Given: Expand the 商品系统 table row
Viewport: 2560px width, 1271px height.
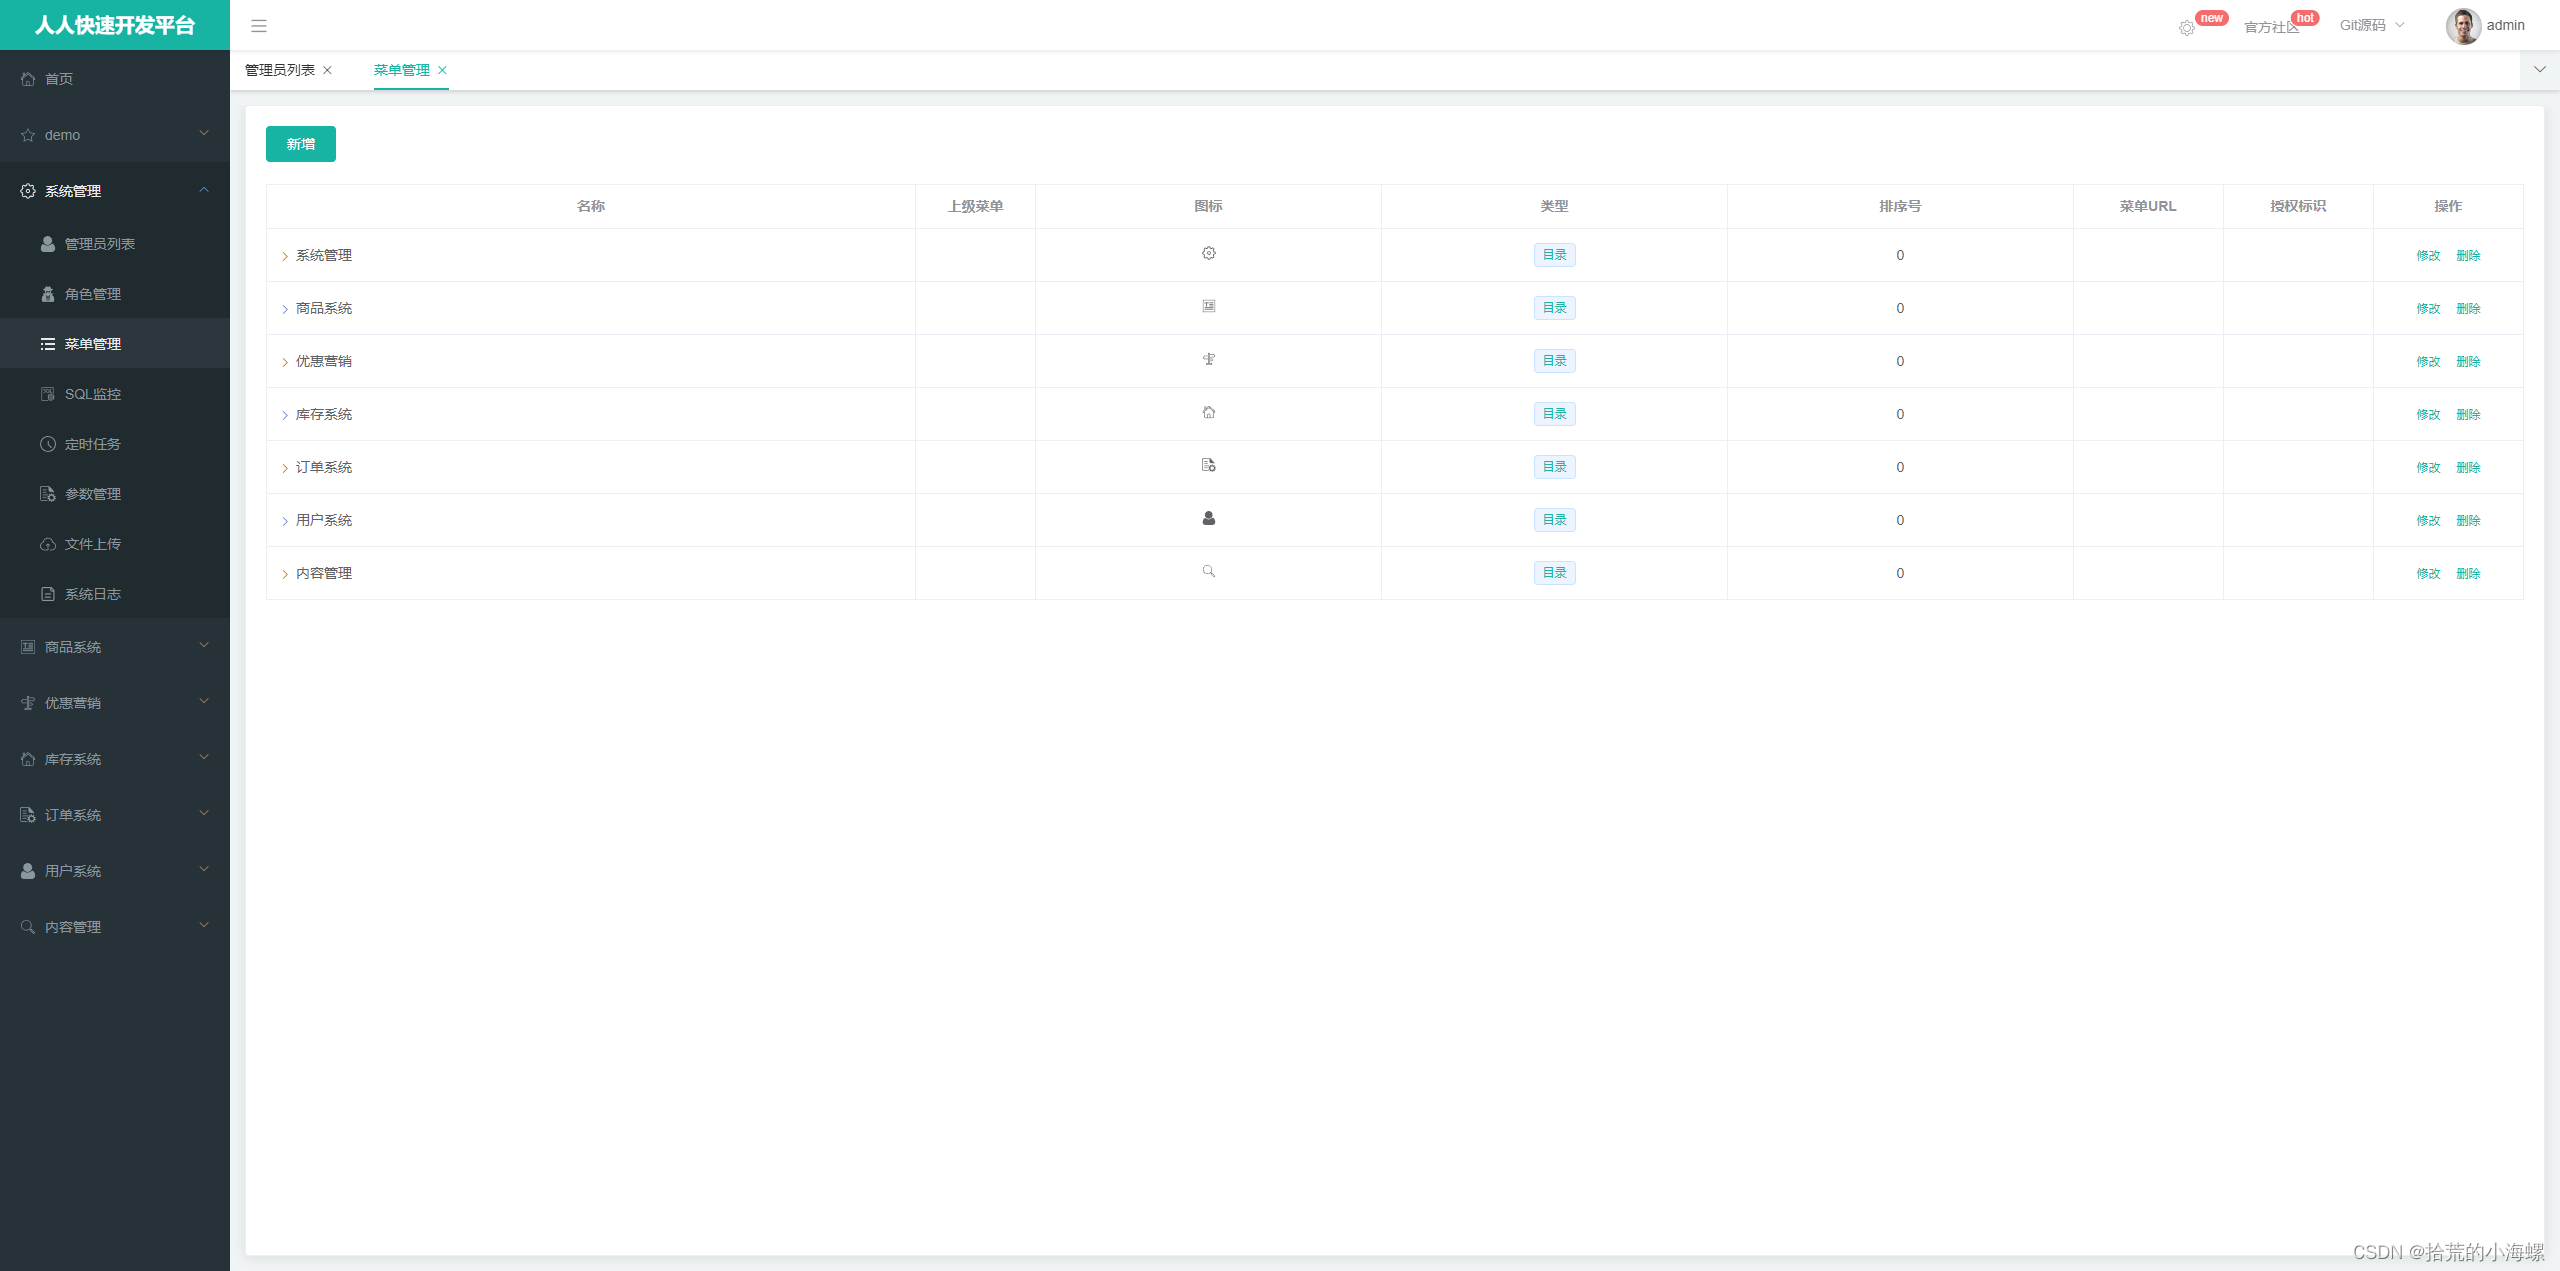Looking at the screenshot, I should [x=285, y=309].
